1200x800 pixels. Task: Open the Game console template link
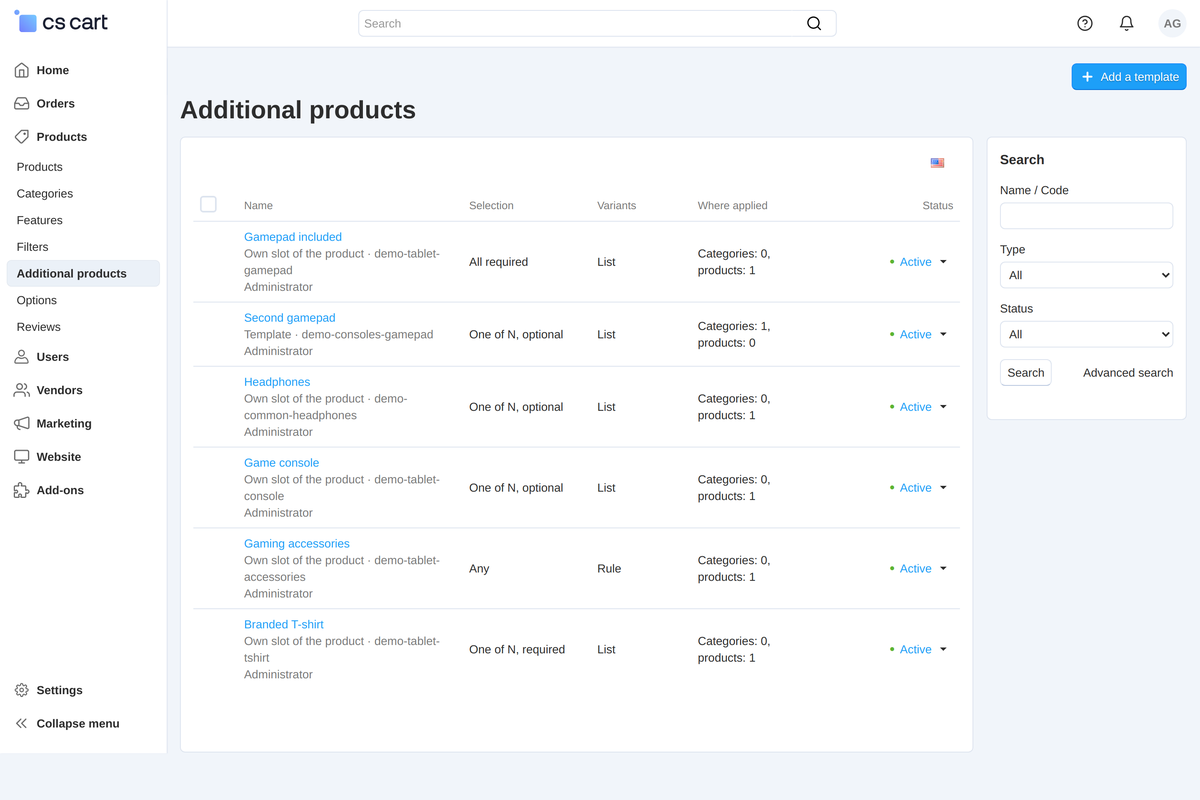[282, 463]
